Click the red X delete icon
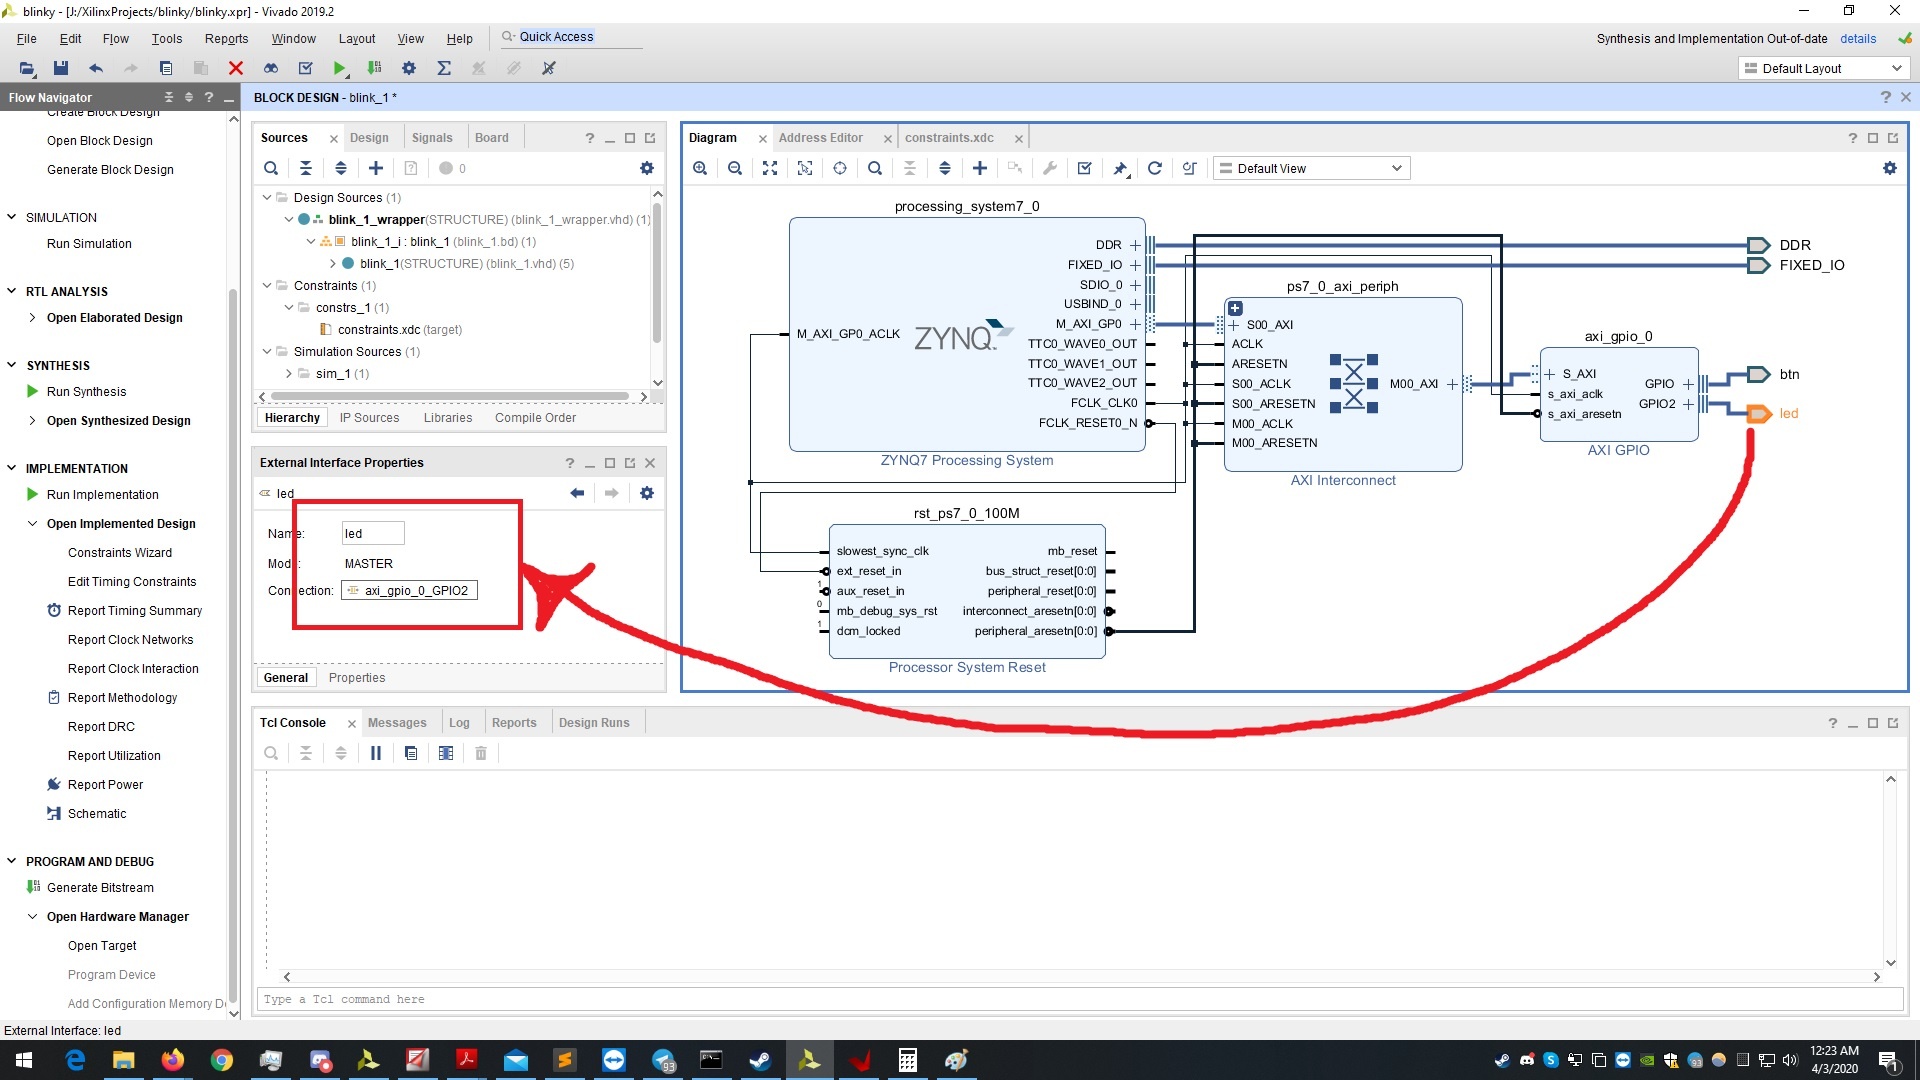Viewport: 1920px width, 1080px height. tap(236, 68)
